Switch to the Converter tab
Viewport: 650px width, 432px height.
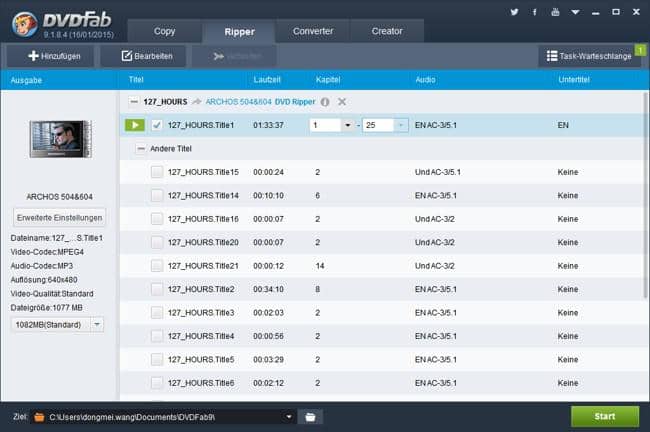(x=313, y=31)
